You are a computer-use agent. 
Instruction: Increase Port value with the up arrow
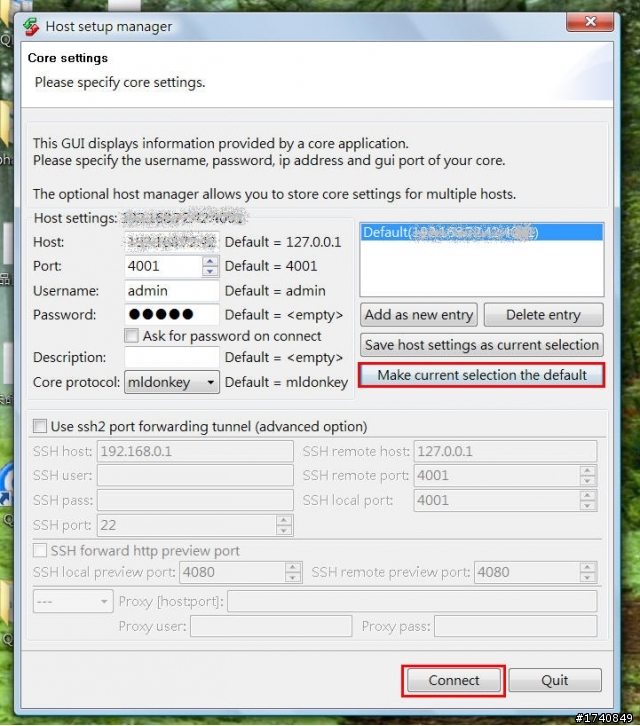click(210, 261)
